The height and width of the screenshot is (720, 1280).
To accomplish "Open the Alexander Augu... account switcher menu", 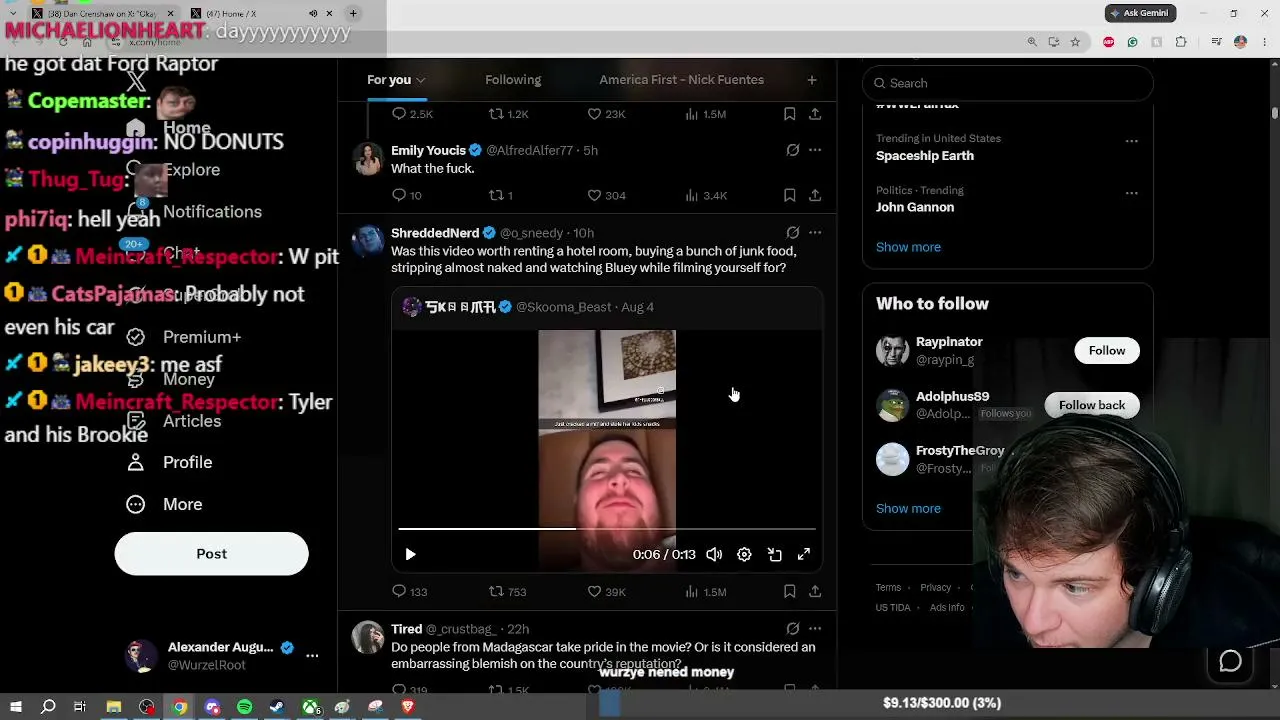I will 222,656.
